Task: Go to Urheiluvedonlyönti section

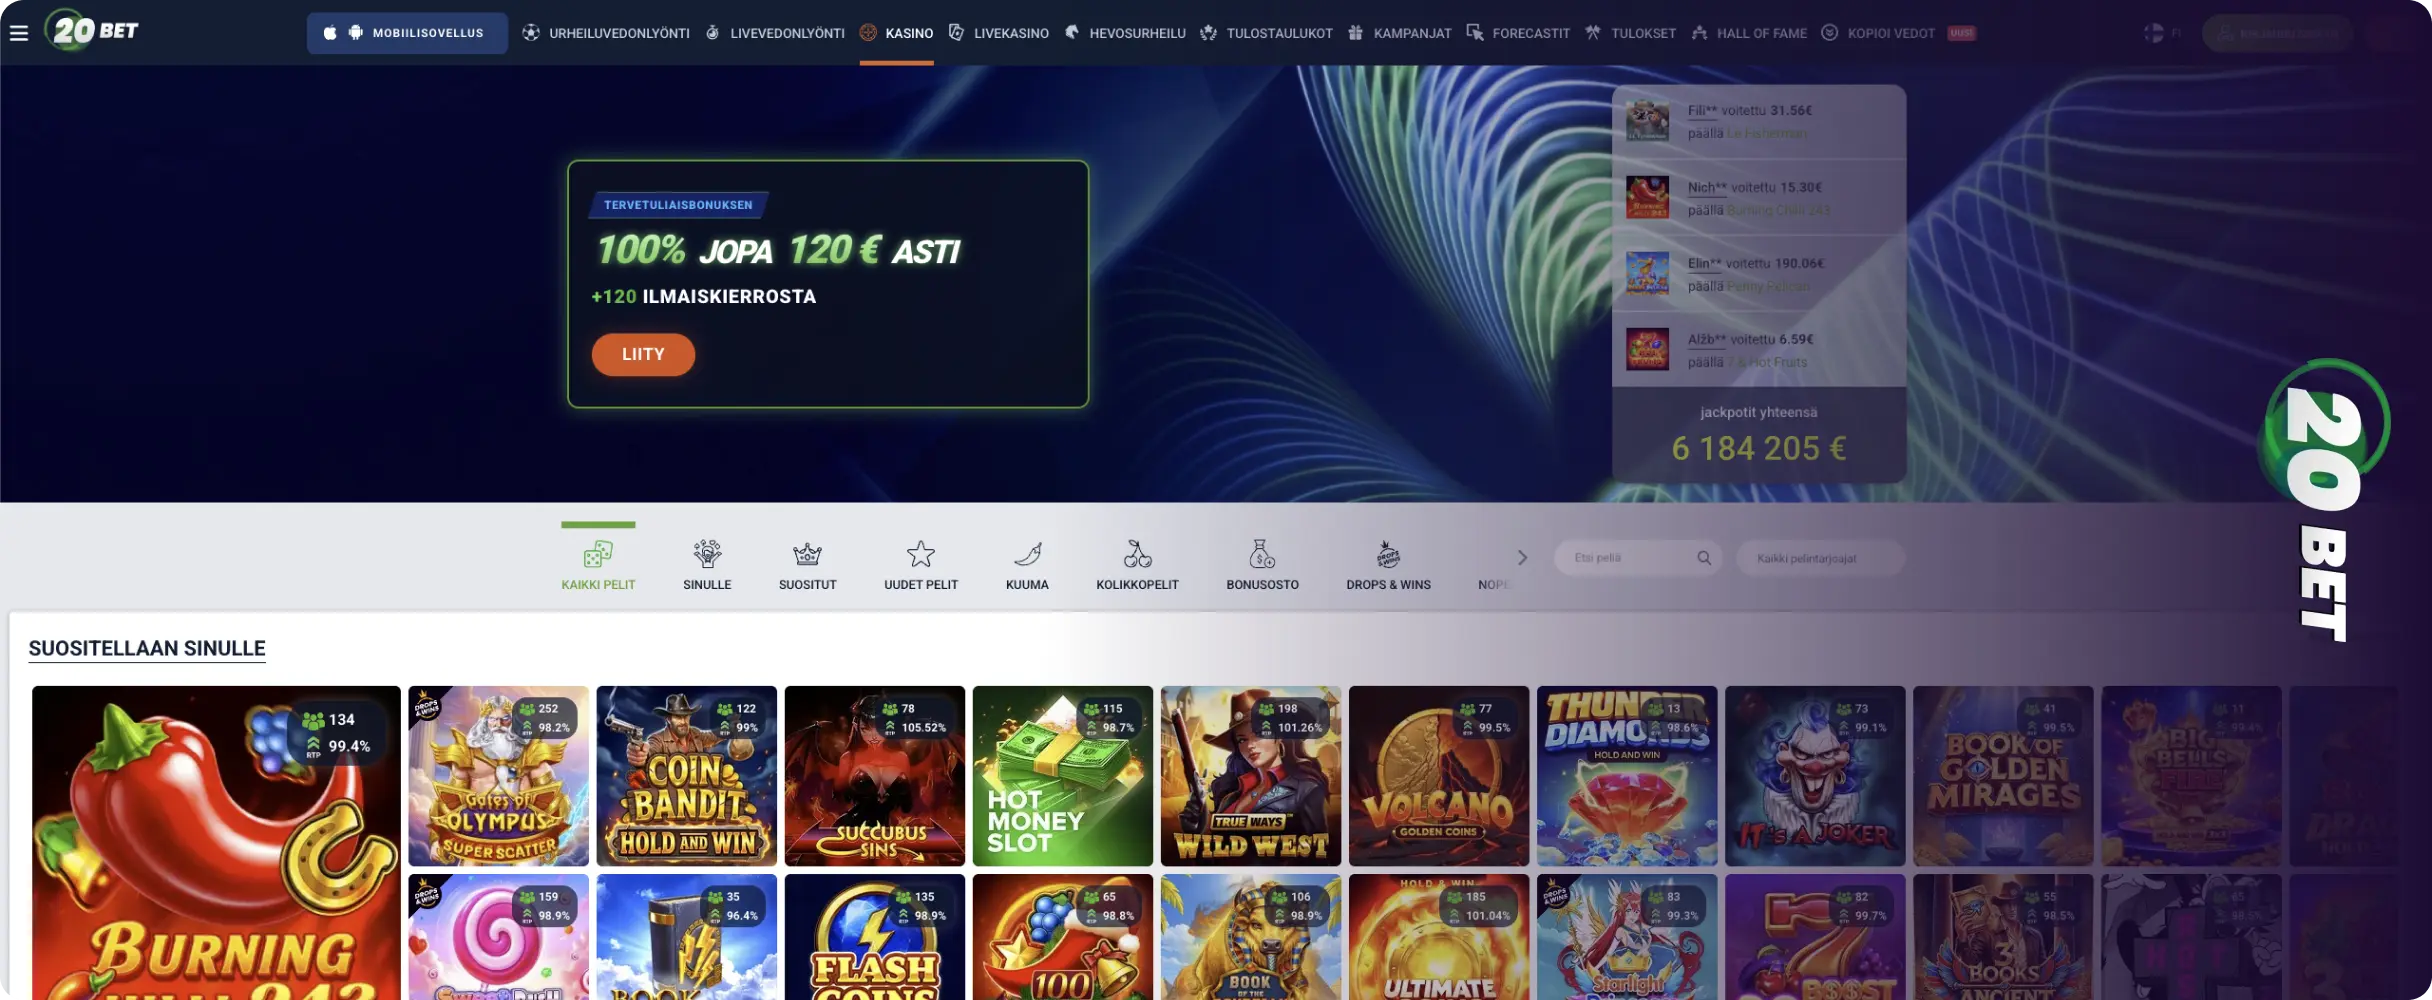Action: tap(606, 33)
